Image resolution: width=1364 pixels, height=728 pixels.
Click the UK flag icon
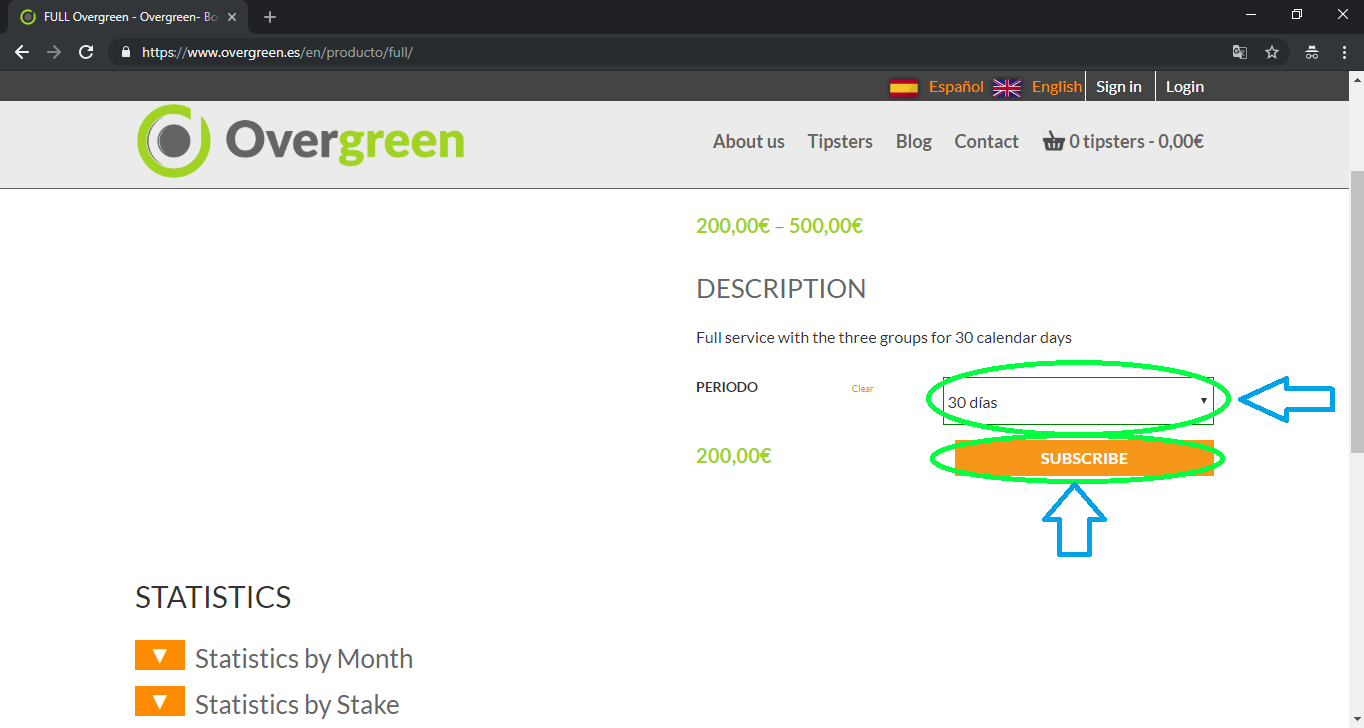tap(1007, 87)
